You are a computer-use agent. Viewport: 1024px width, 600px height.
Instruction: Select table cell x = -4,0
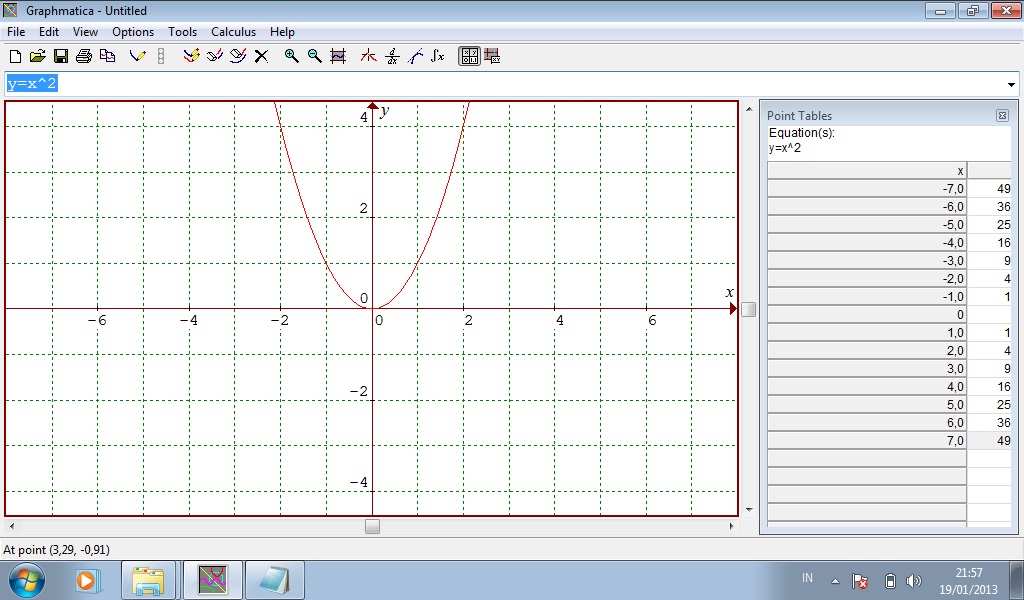pos(867,242)
